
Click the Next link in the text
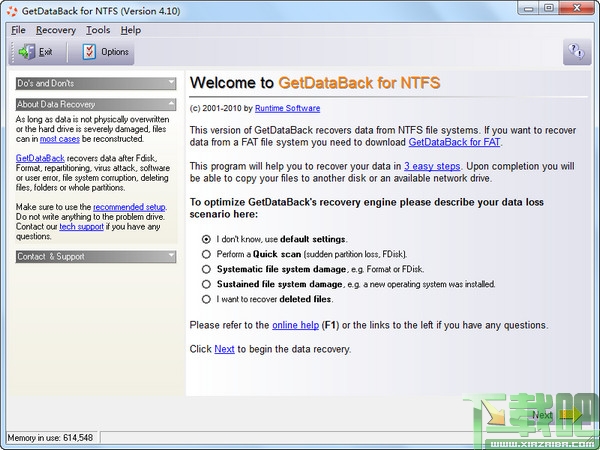click(x=224, y=349)
